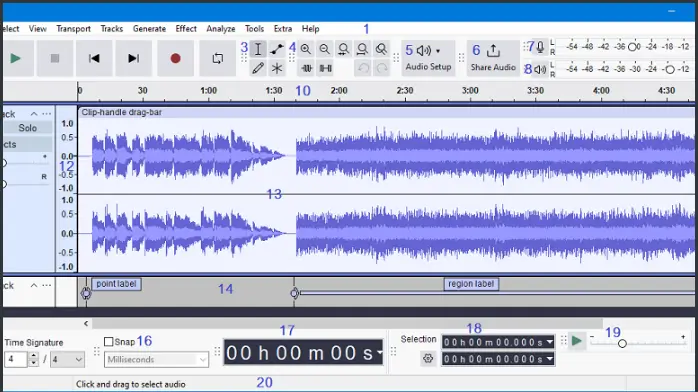The width and height of the screenshot is (698, 392).
Task: Skip to end of track
Action: (133, 58)
